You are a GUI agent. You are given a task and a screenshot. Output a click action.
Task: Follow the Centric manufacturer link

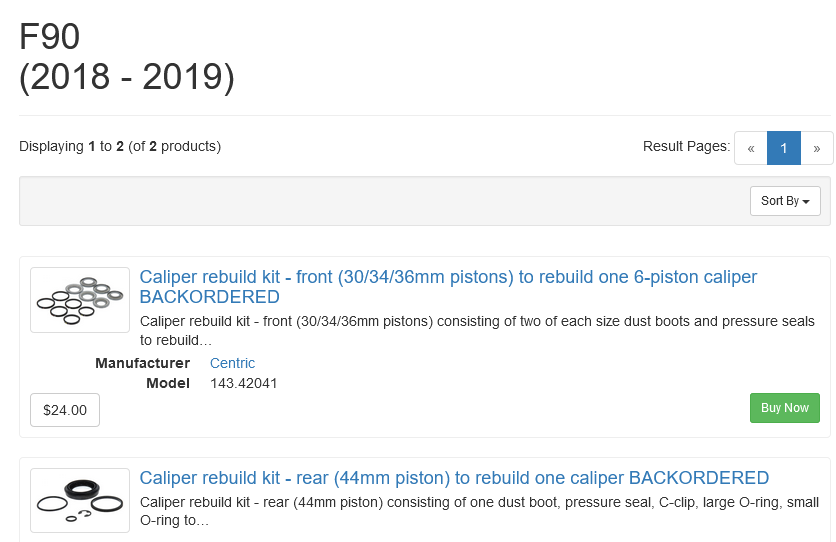tap(232, 363)
